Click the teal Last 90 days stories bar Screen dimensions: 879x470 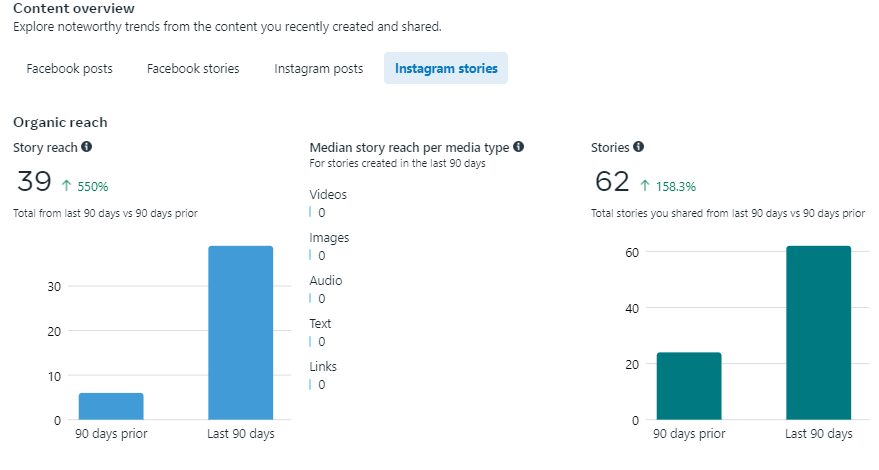tap(818, 333)
